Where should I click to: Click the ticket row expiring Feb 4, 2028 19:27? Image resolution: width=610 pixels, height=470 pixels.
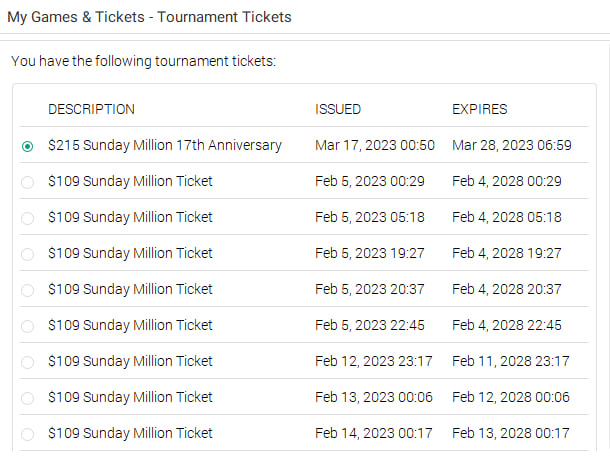point(304,253)
